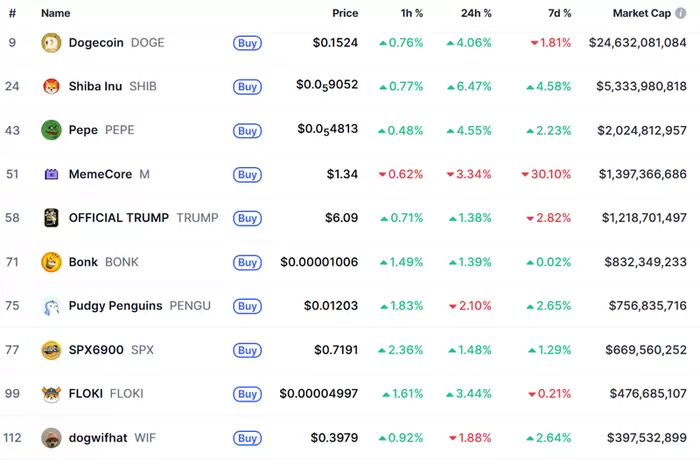Click the Bonk dog icon
Image resolution: width=700 pixels, height=460 pixels.
coord(51,262)
